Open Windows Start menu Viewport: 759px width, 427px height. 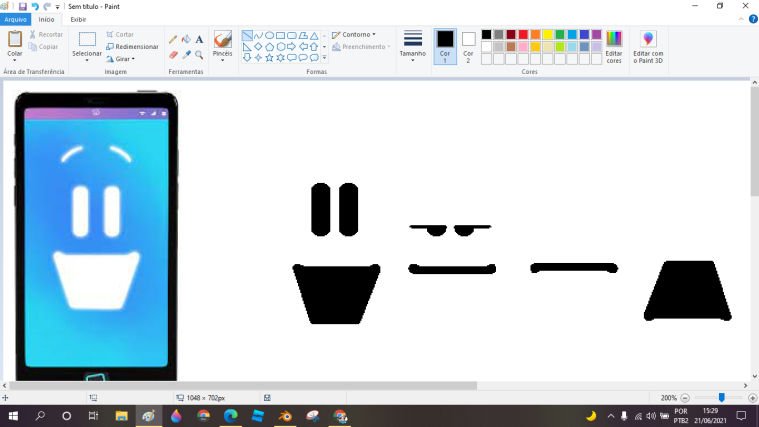pos(13,416)
